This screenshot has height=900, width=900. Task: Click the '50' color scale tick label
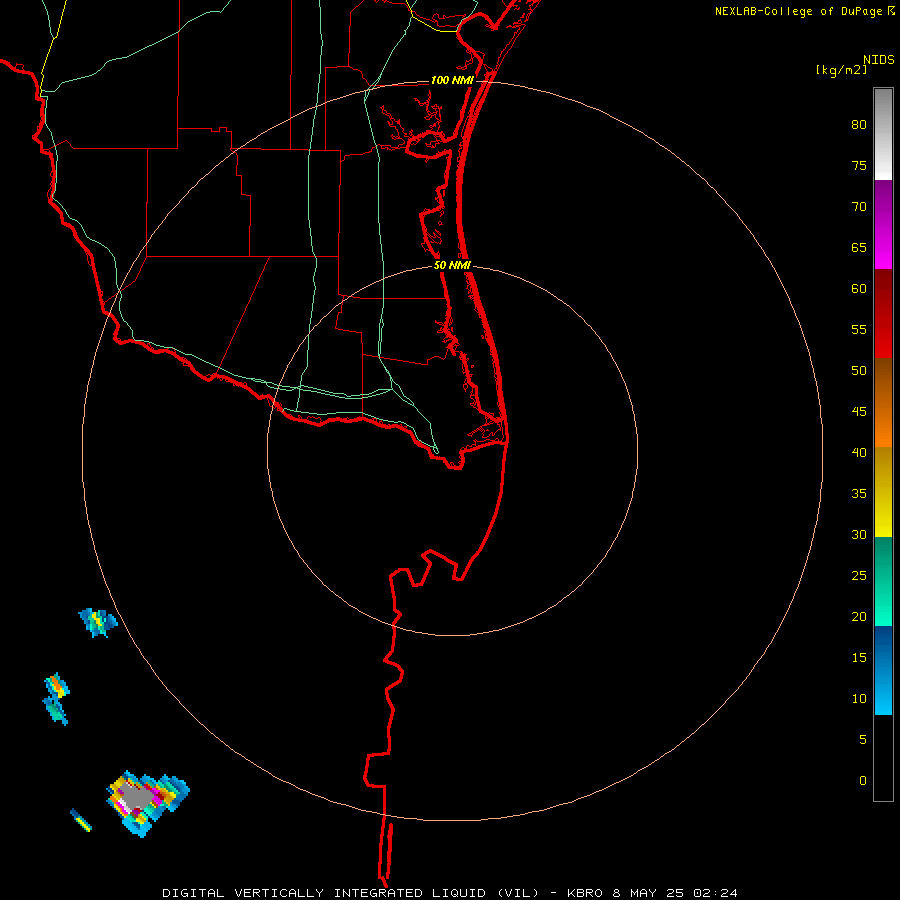[859, 371]
